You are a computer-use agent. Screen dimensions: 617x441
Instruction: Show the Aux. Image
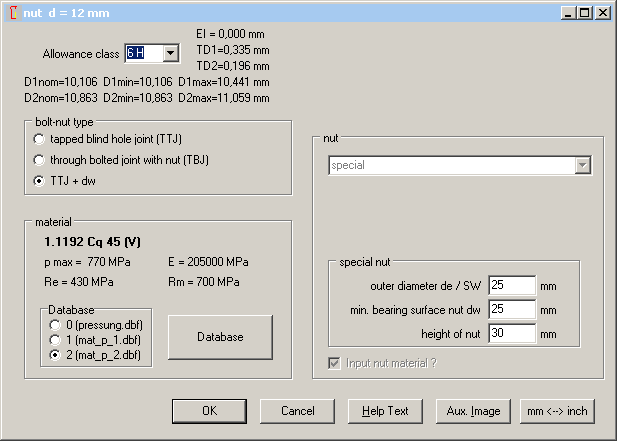coord(473,411)
